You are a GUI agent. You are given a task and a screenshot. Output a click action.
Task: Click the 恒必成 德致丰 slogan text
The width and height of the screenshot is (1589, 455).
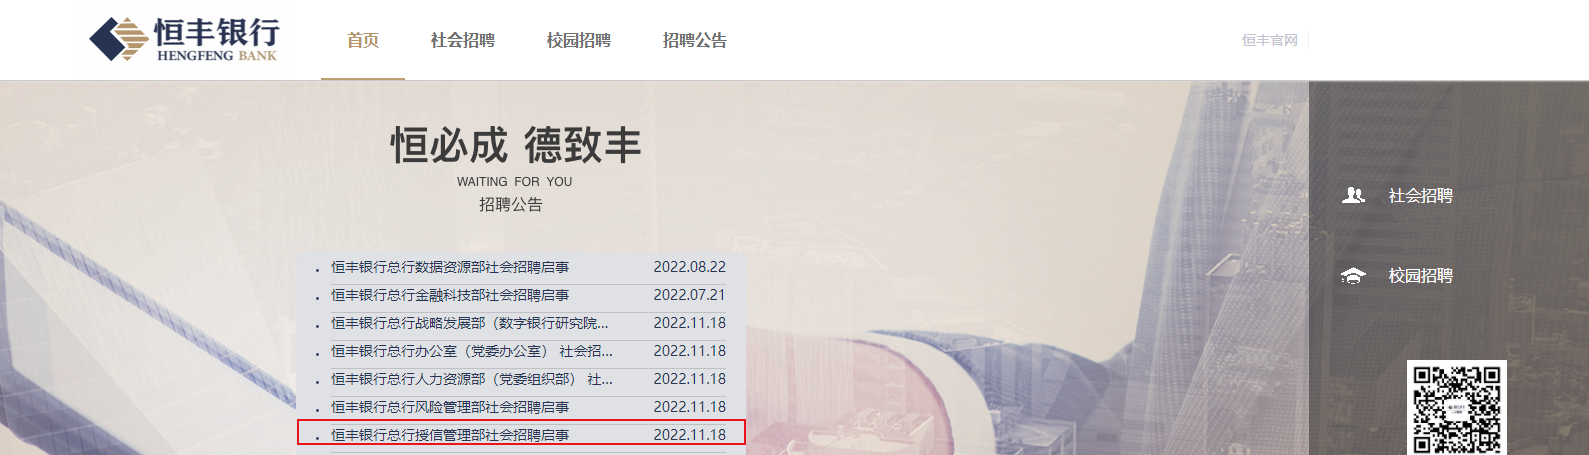click(516, 145)
